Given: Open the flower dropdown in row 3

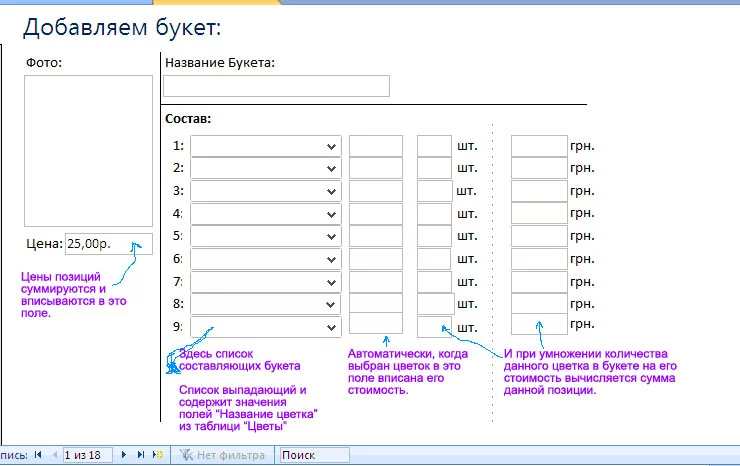Looking at the screenshot, I should [x=331, y=192].
